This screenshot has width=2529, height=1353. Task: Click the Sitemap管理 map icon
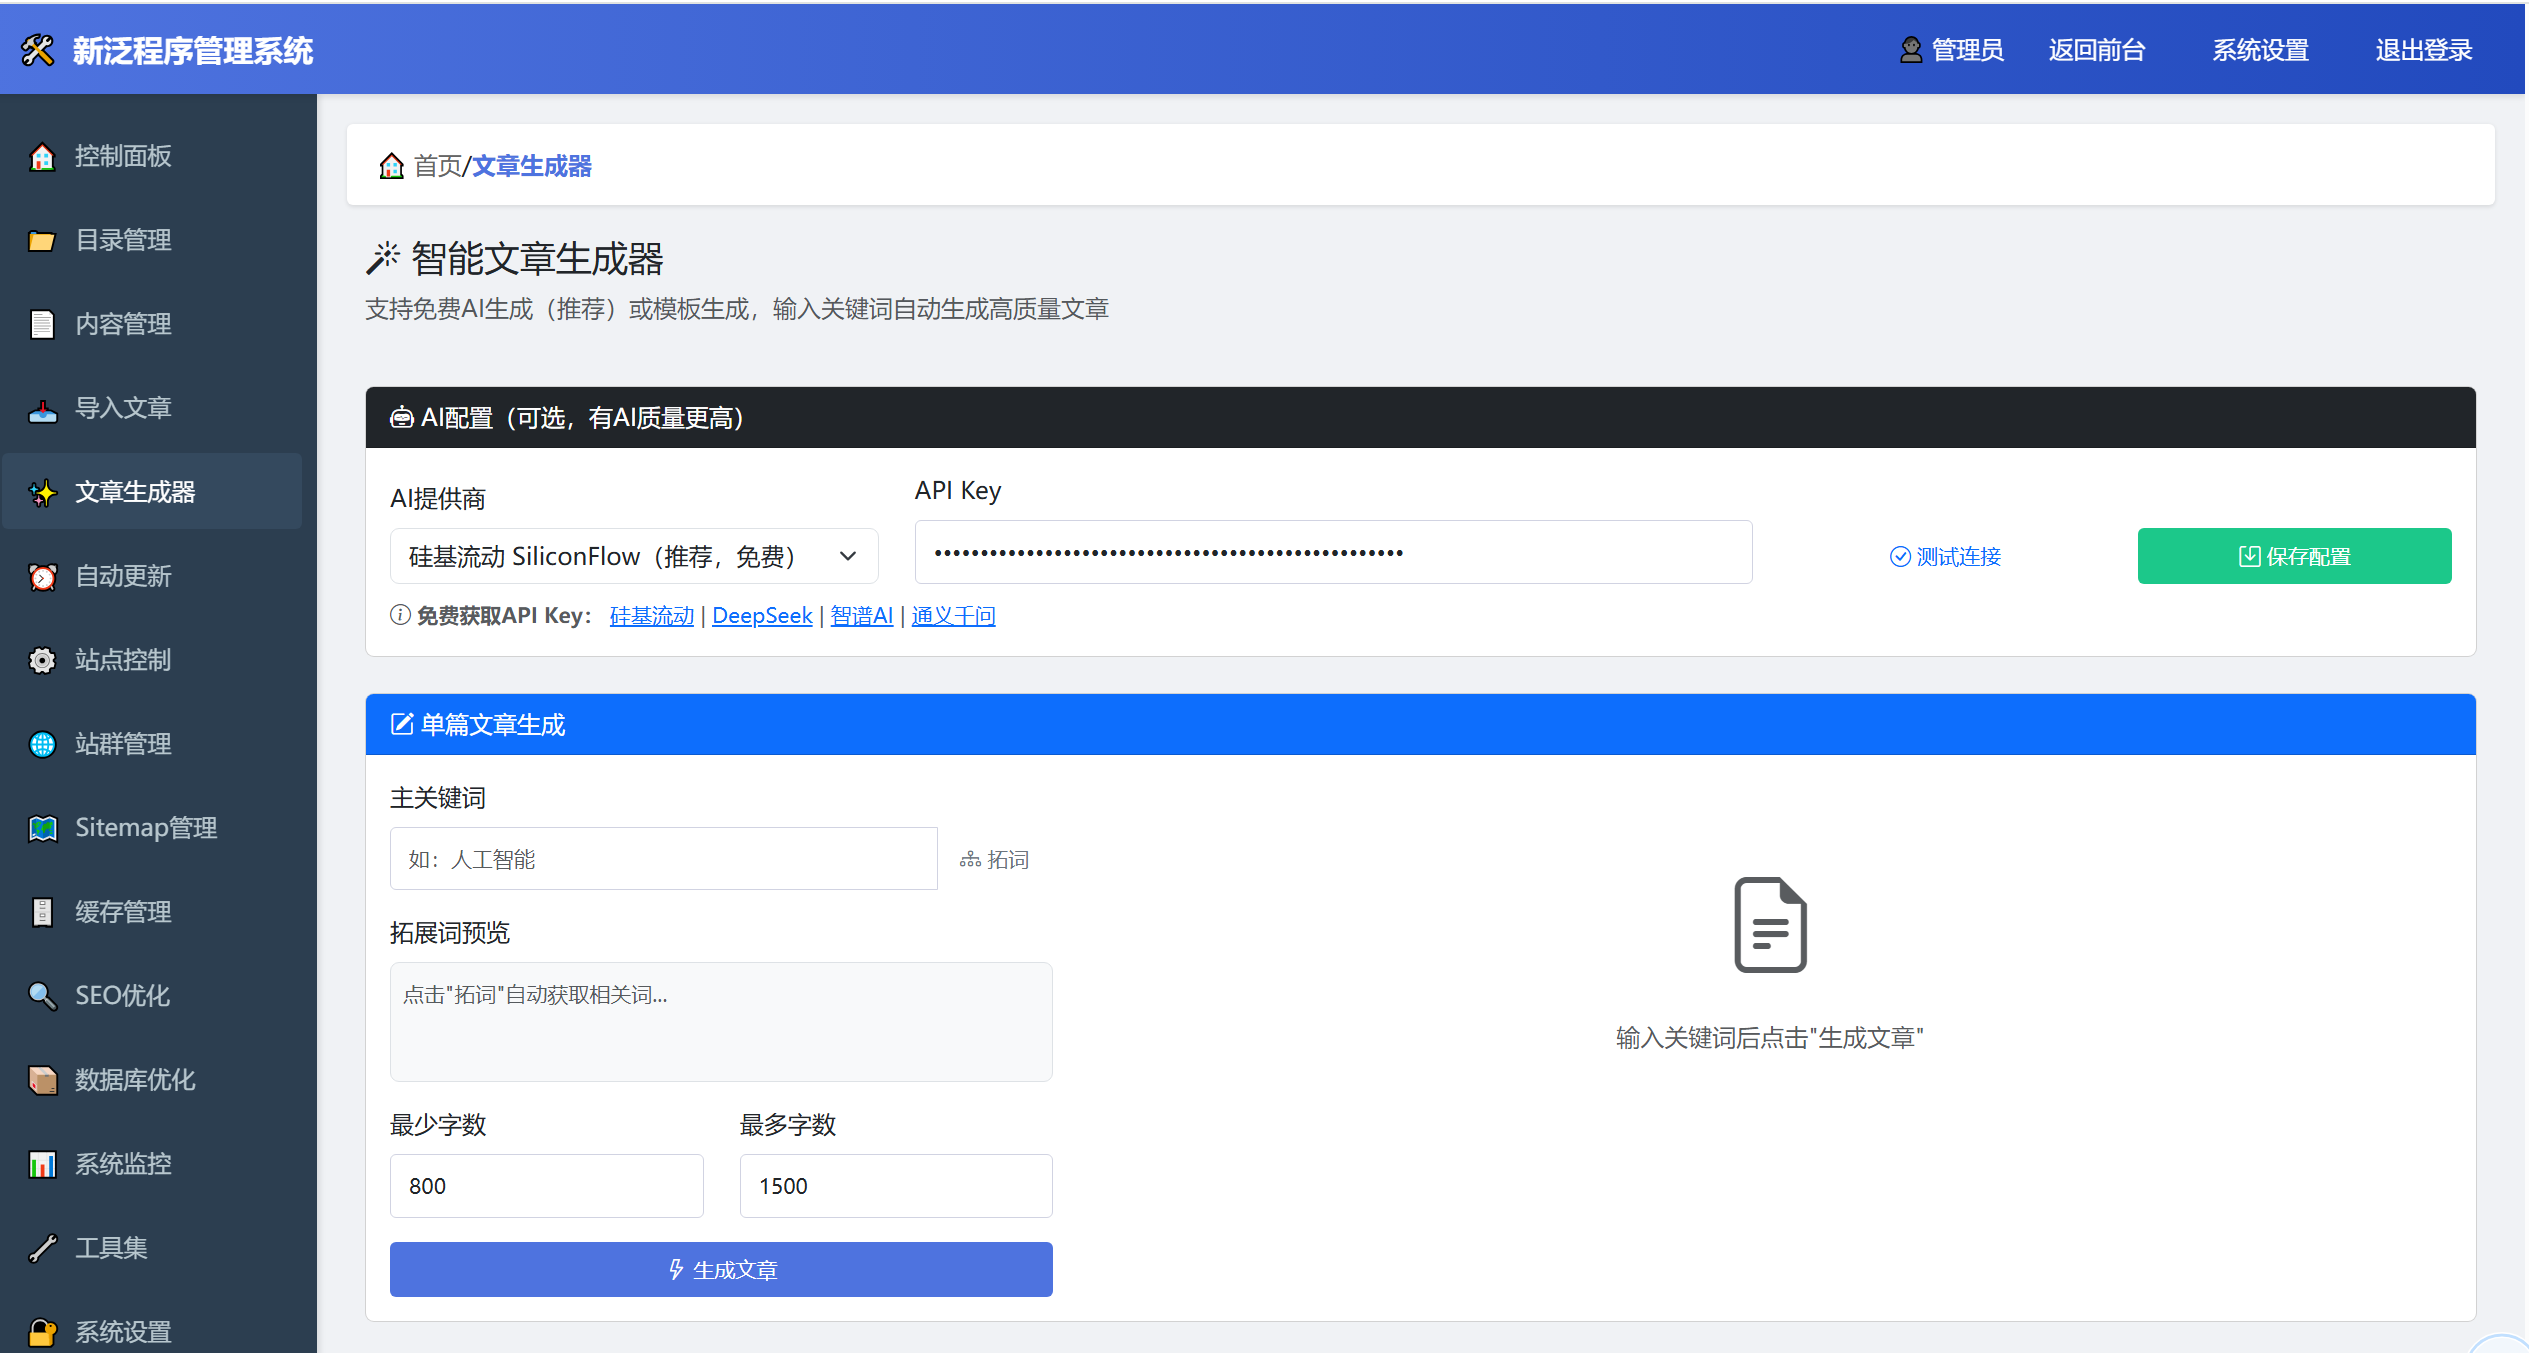pyautogui.click(x=42, y=827)
